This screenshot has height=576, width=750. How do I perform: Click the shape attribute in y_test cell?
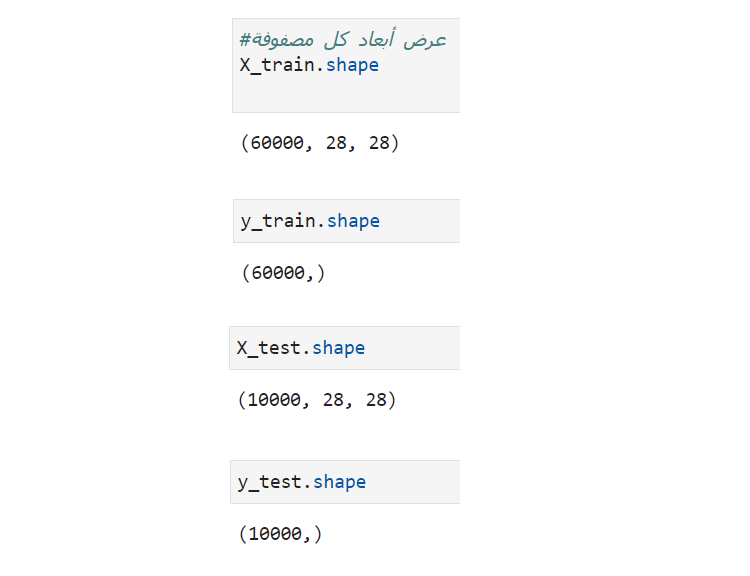click(339, 482)
